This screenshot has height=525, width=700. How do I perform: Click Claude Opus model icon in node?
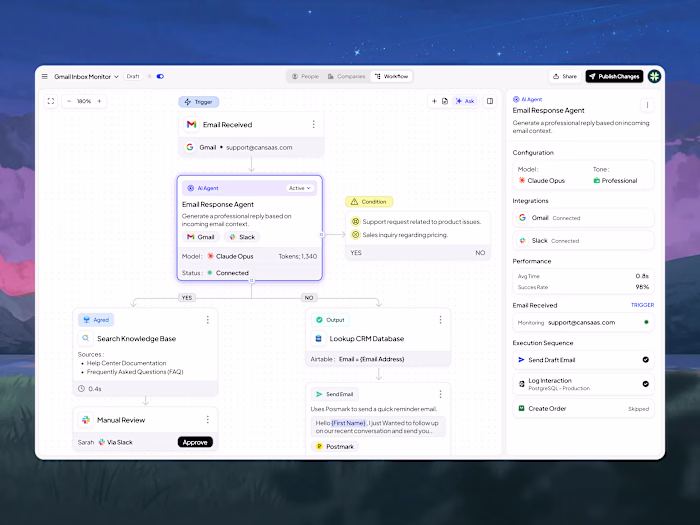pos(210,256)
